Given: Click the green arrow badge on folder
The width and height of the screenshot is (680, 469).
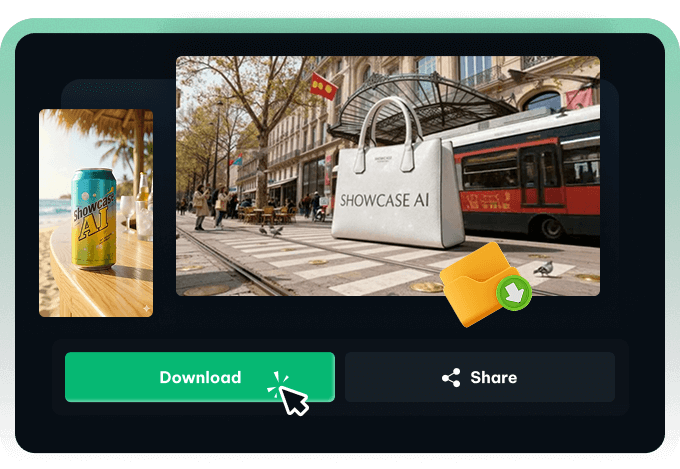Looking at the screenshot, I should [x=513, y=294].
